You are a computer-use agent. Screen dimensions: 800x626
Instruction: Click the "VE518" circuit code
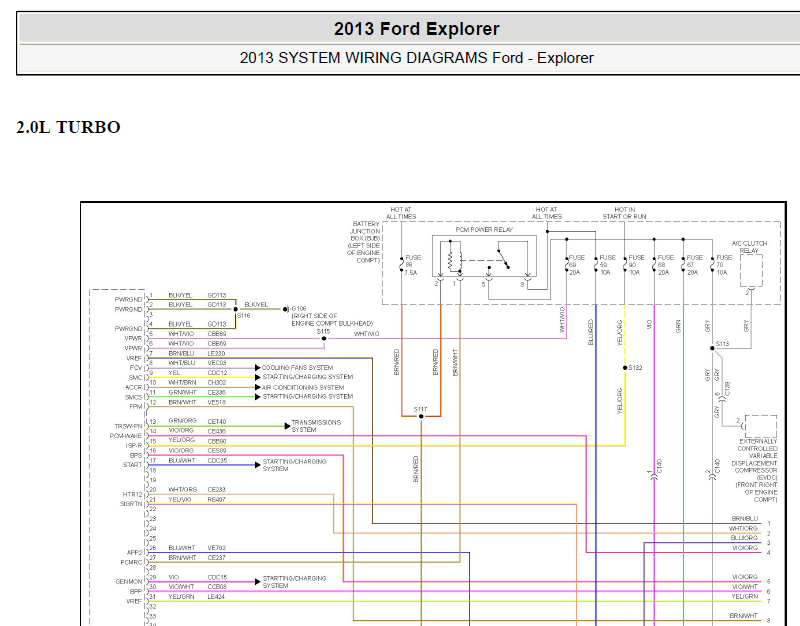[x=216, y=402]
